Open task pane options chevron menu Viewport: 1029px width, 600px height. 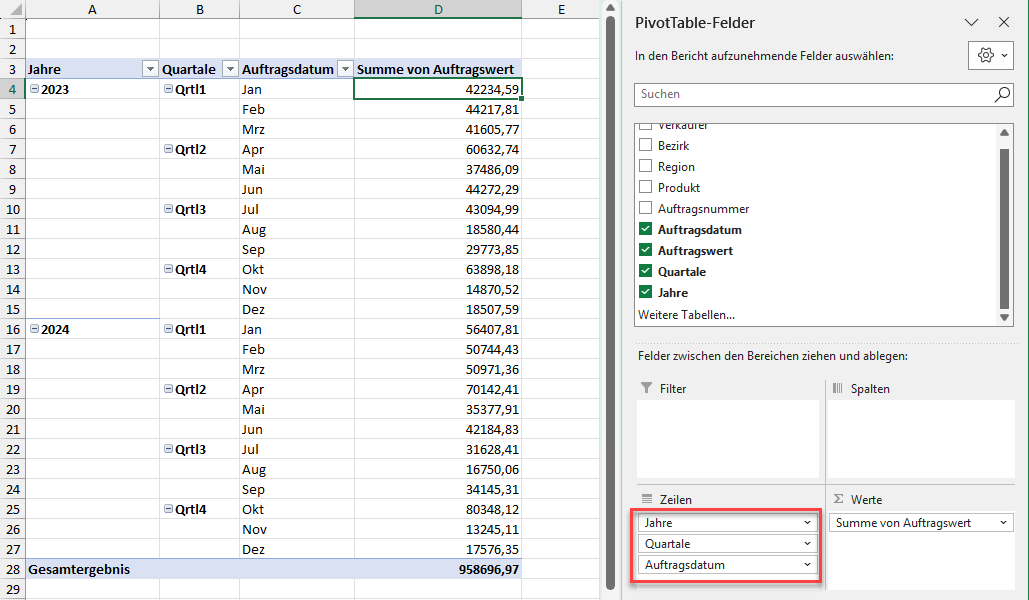pyautogui.click(x=970, y=22)
